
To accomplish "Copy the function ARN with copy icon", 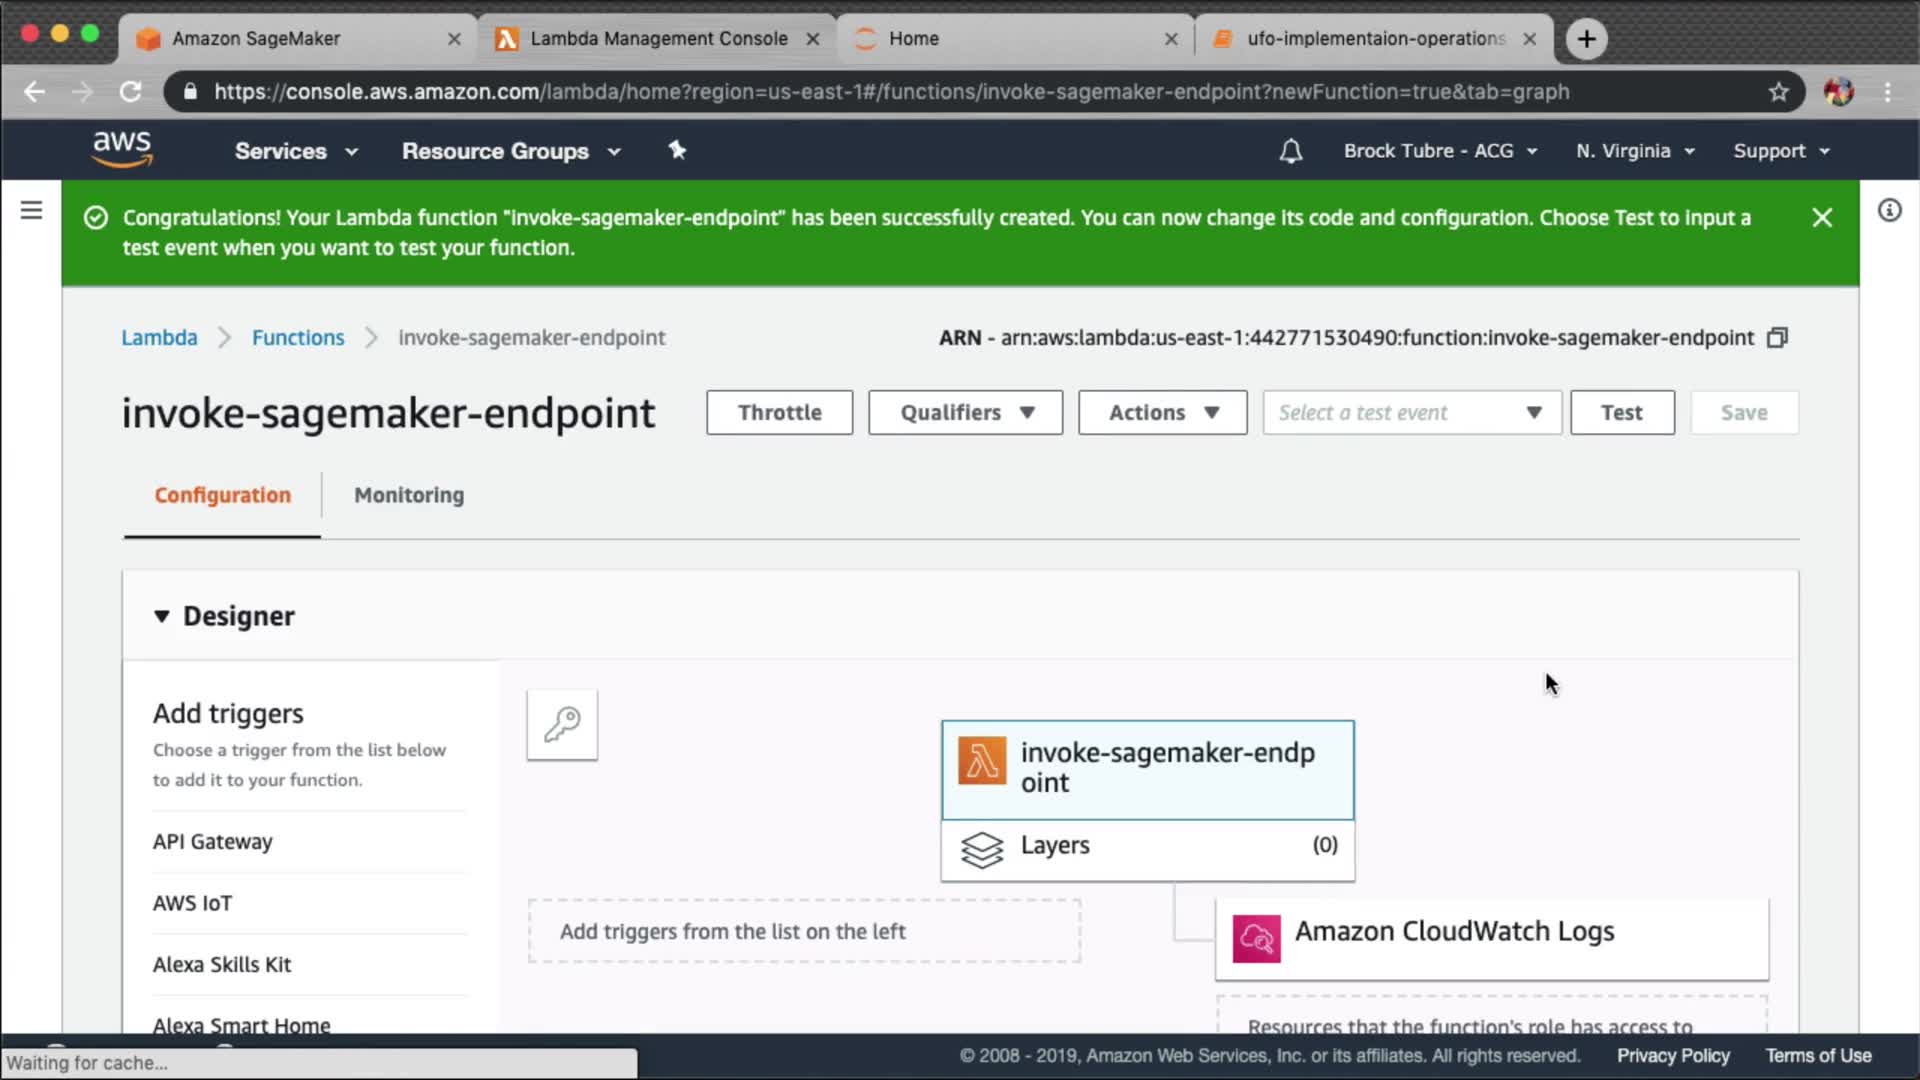I will pyautogui.click(x=1777, y=338).
